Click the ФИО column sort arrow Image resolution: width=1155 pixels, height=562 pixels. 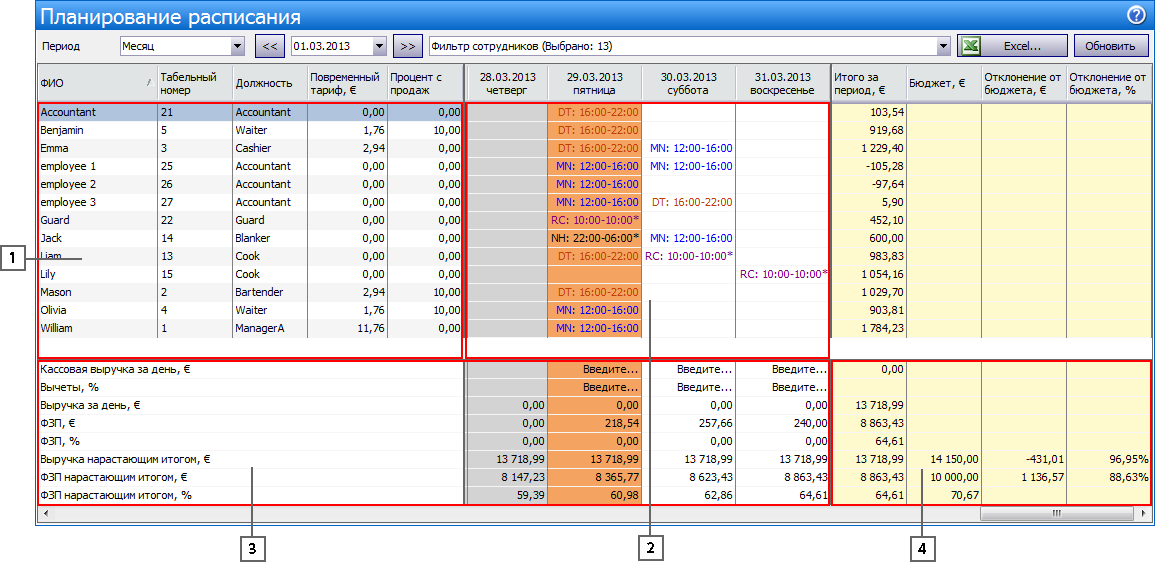point(149,83)
